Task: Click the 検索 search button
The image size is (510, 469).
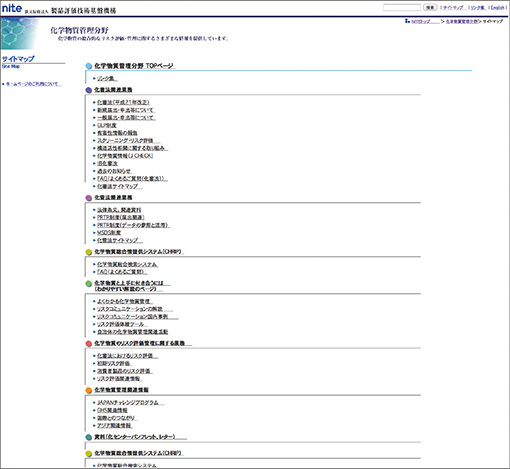Action: coord(430,7)
